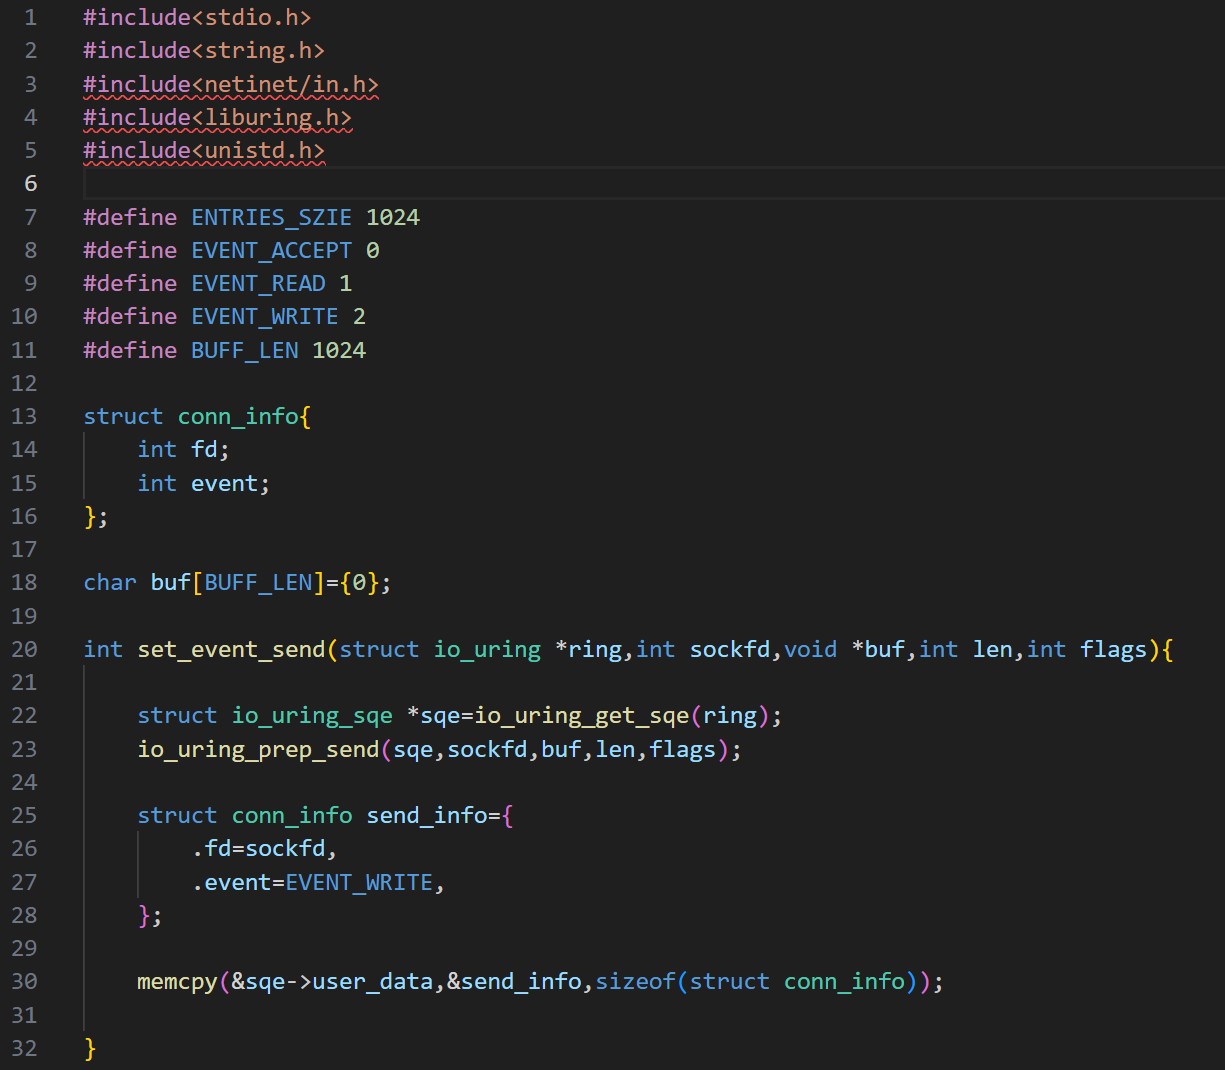1225x1070 pixels.
Task: Click the underlined liburing.h include
Action: click(217, 117)
